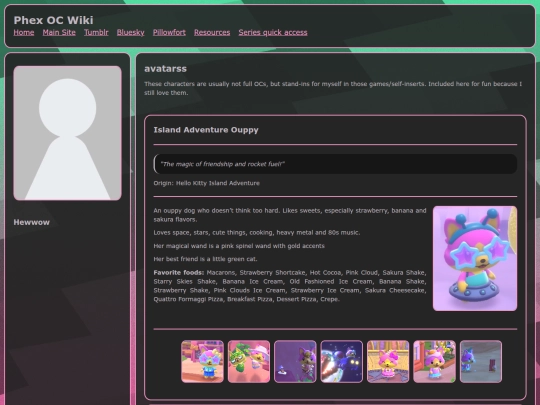Click the Origin: Hello Kitty Island Adventure line

point(207,183)
